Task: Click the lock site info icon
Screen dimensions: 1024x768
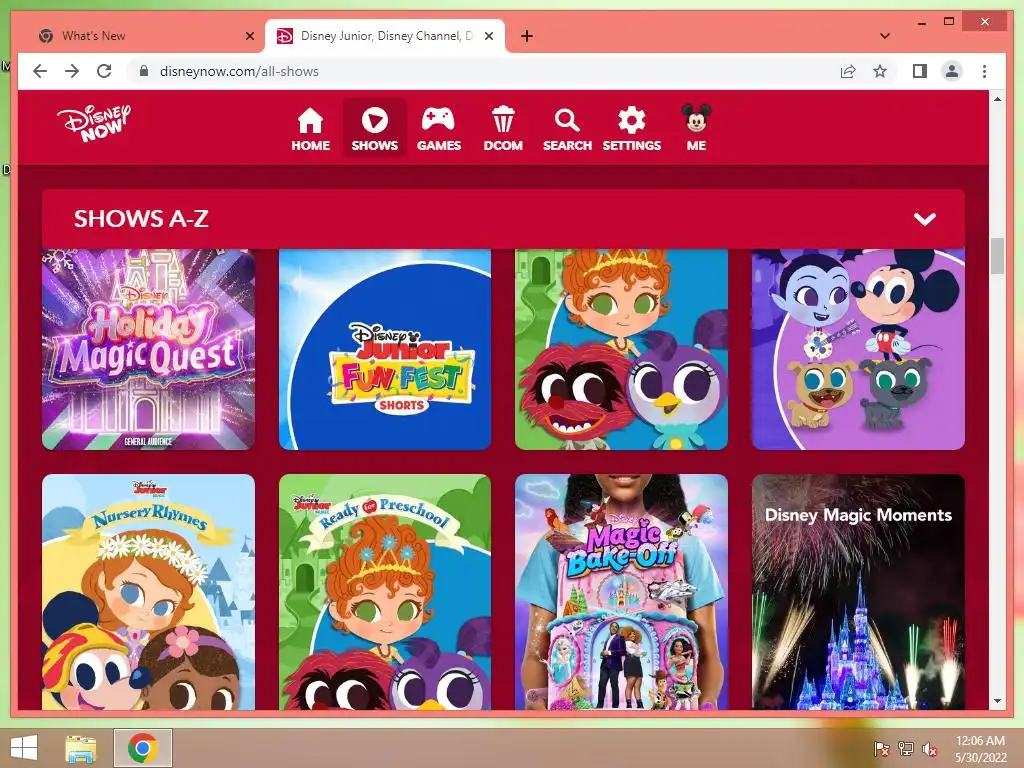Action: (144, 71)
